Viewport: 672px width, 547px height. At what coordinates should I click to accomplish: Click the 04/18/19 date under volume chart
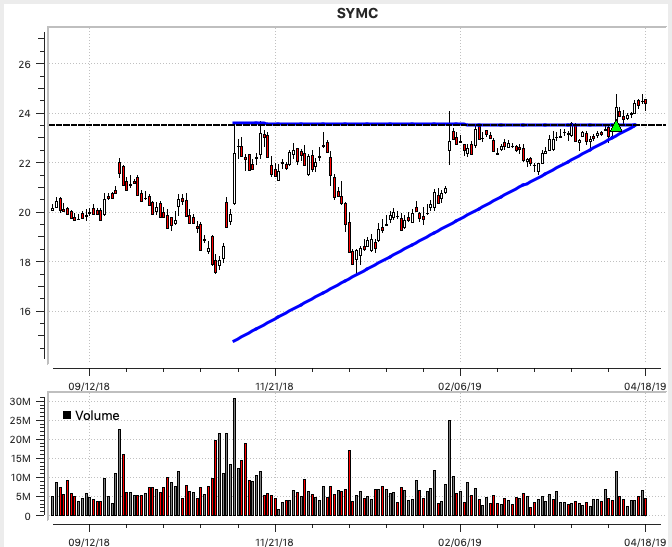645,542
